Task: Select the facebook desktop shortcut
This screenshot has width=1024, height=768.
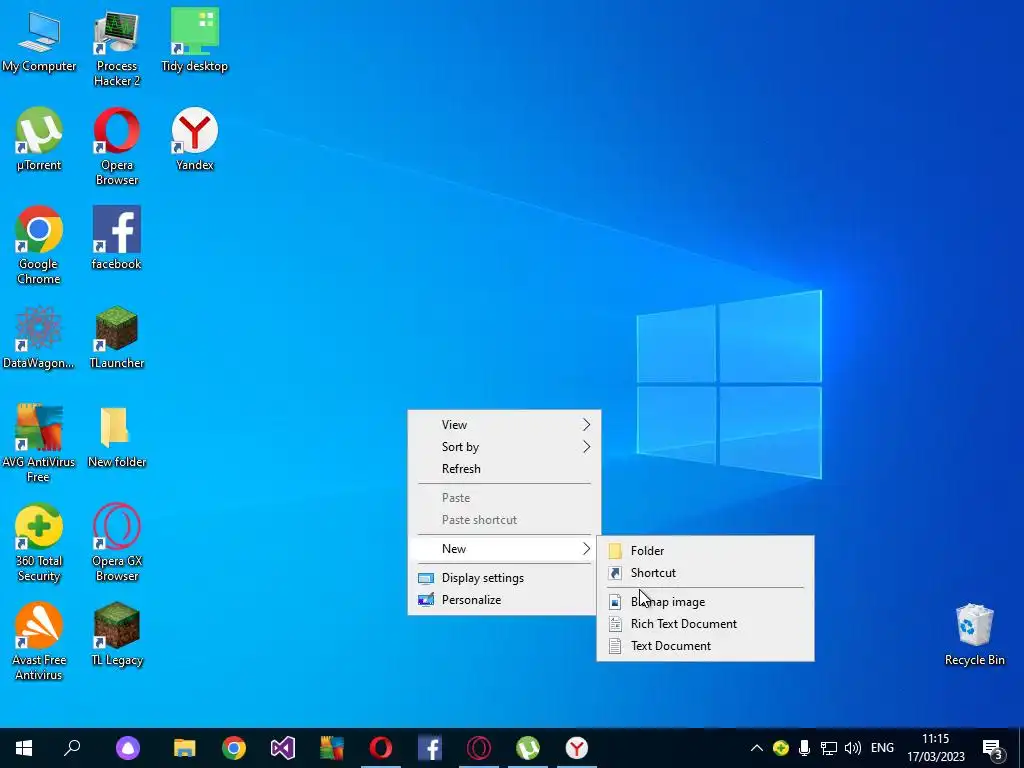Action: [117, 238]
